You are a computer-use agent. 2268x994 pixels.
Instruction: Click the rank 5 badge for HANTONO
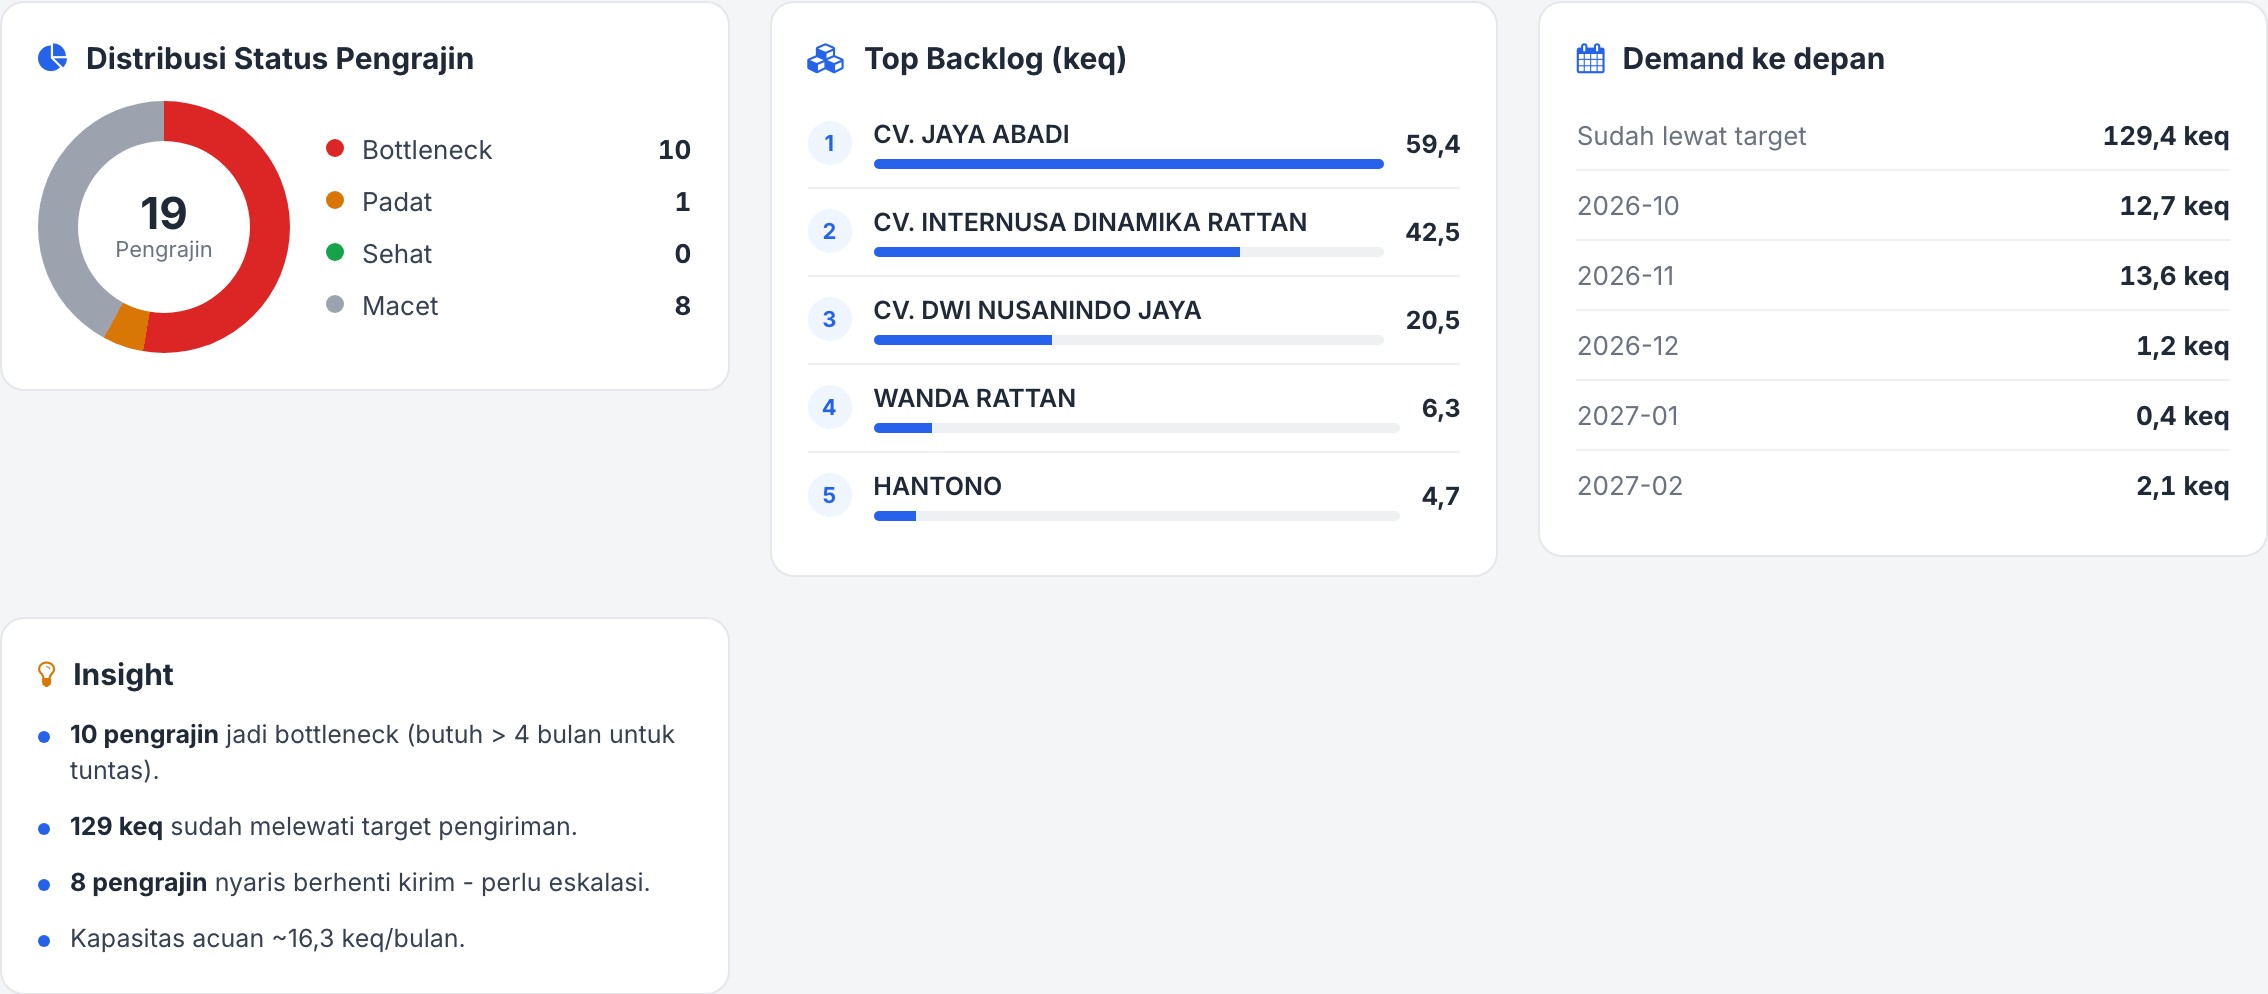pos(829,495)
